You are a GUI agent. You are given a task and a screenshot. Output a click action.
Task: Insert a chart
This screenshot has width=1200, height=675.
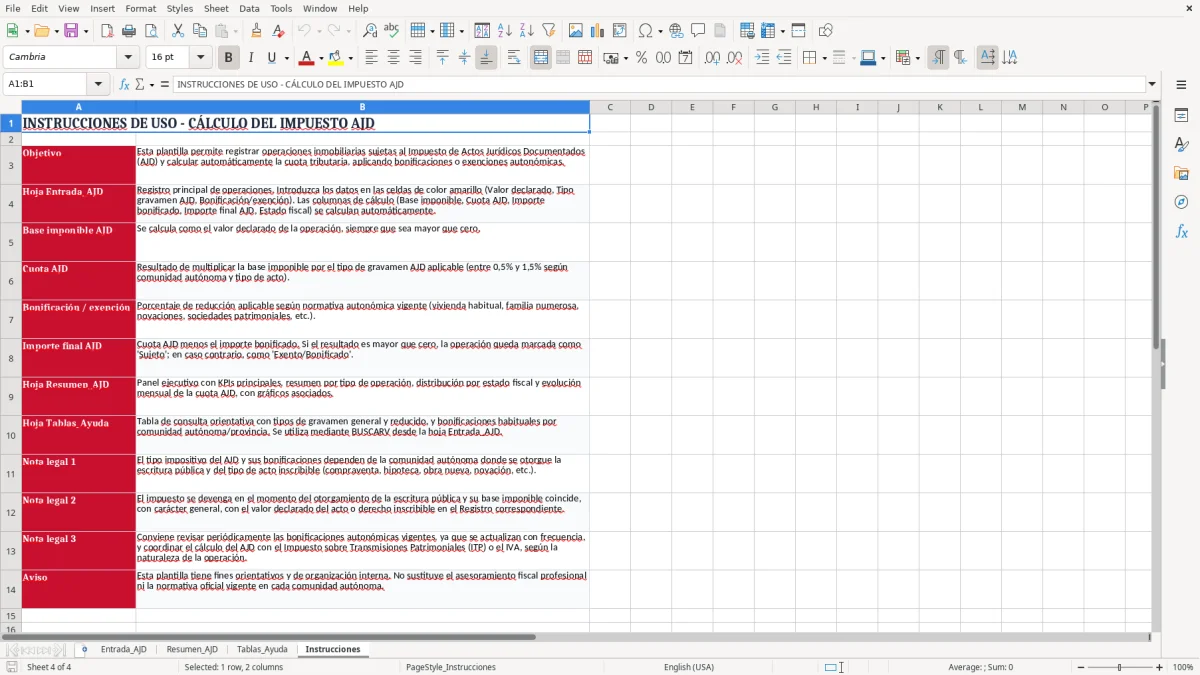pyautogui.click(x=598, y=31)
